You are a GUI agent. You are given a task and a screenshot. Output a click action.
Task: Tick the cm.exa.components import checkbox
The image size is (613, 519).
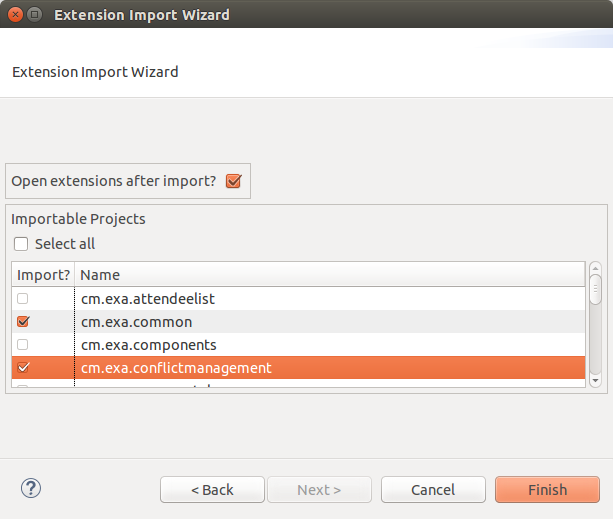[x=23, y=345]
